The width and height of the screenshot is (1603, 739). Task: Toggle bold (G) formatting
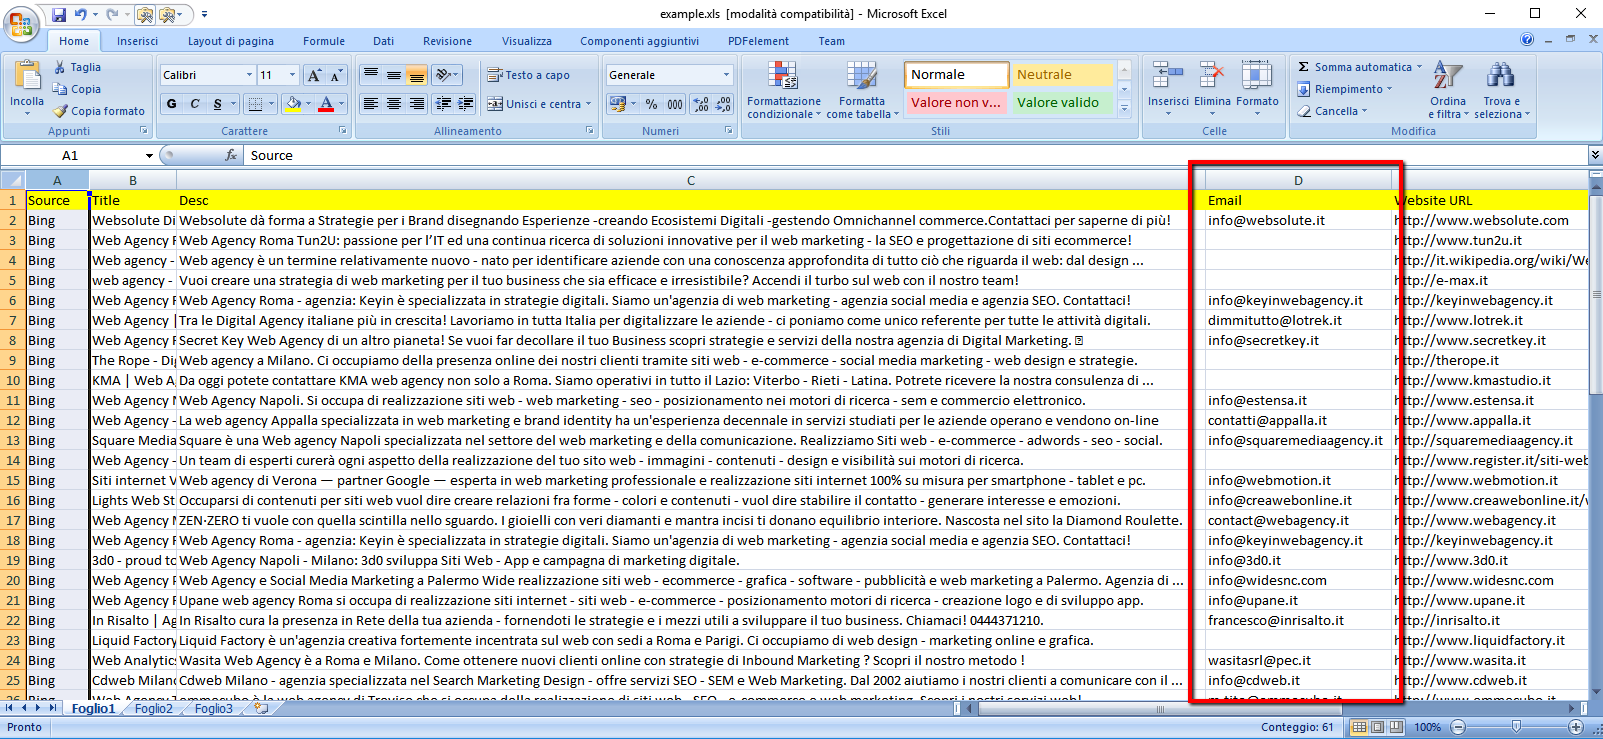(172, 104)
